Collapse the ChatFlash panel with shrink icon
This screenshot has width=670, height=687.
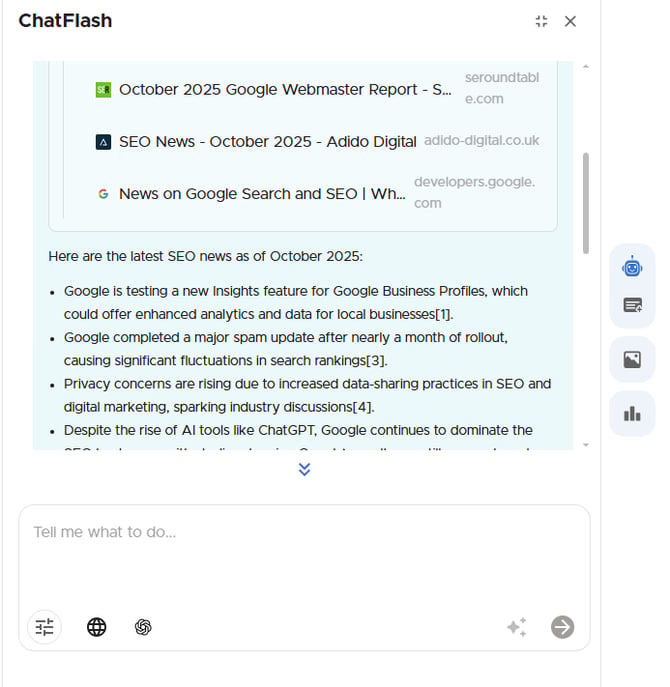541,21
